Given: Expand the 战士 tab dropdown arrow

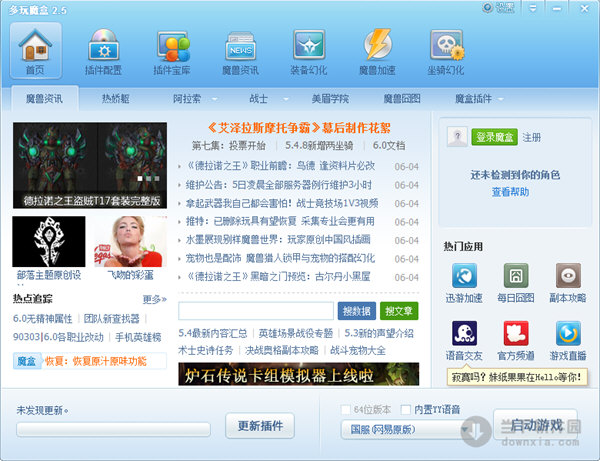Looking at the screenshot, I should 285,99.
